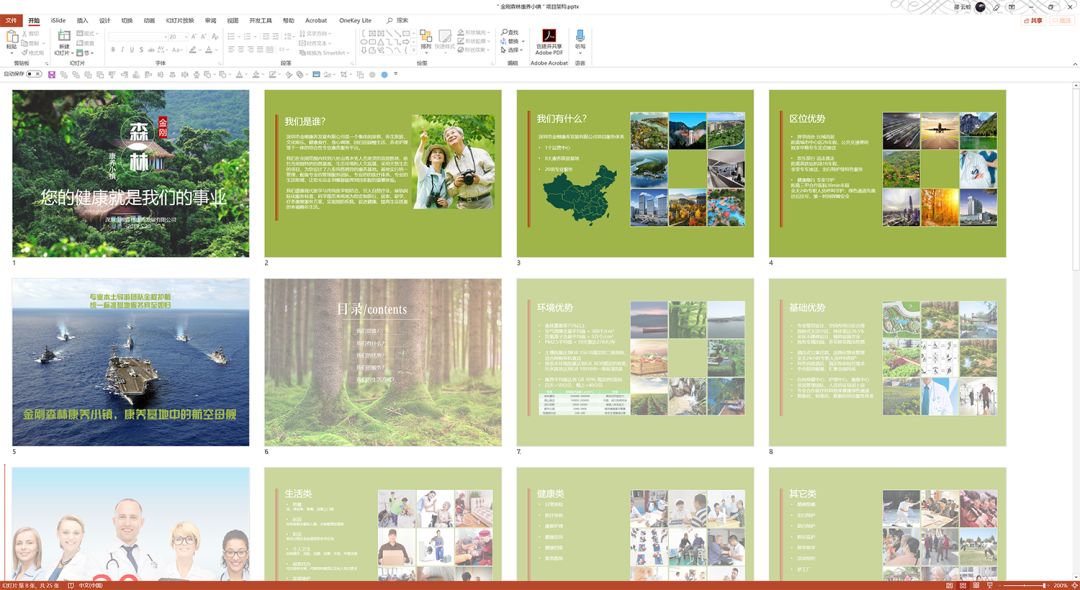Open Create and Share Adobe PDF
Image resolution: width=1080 pixels, height=590 pixels.
pyautogui.click(x=549, y=41)
